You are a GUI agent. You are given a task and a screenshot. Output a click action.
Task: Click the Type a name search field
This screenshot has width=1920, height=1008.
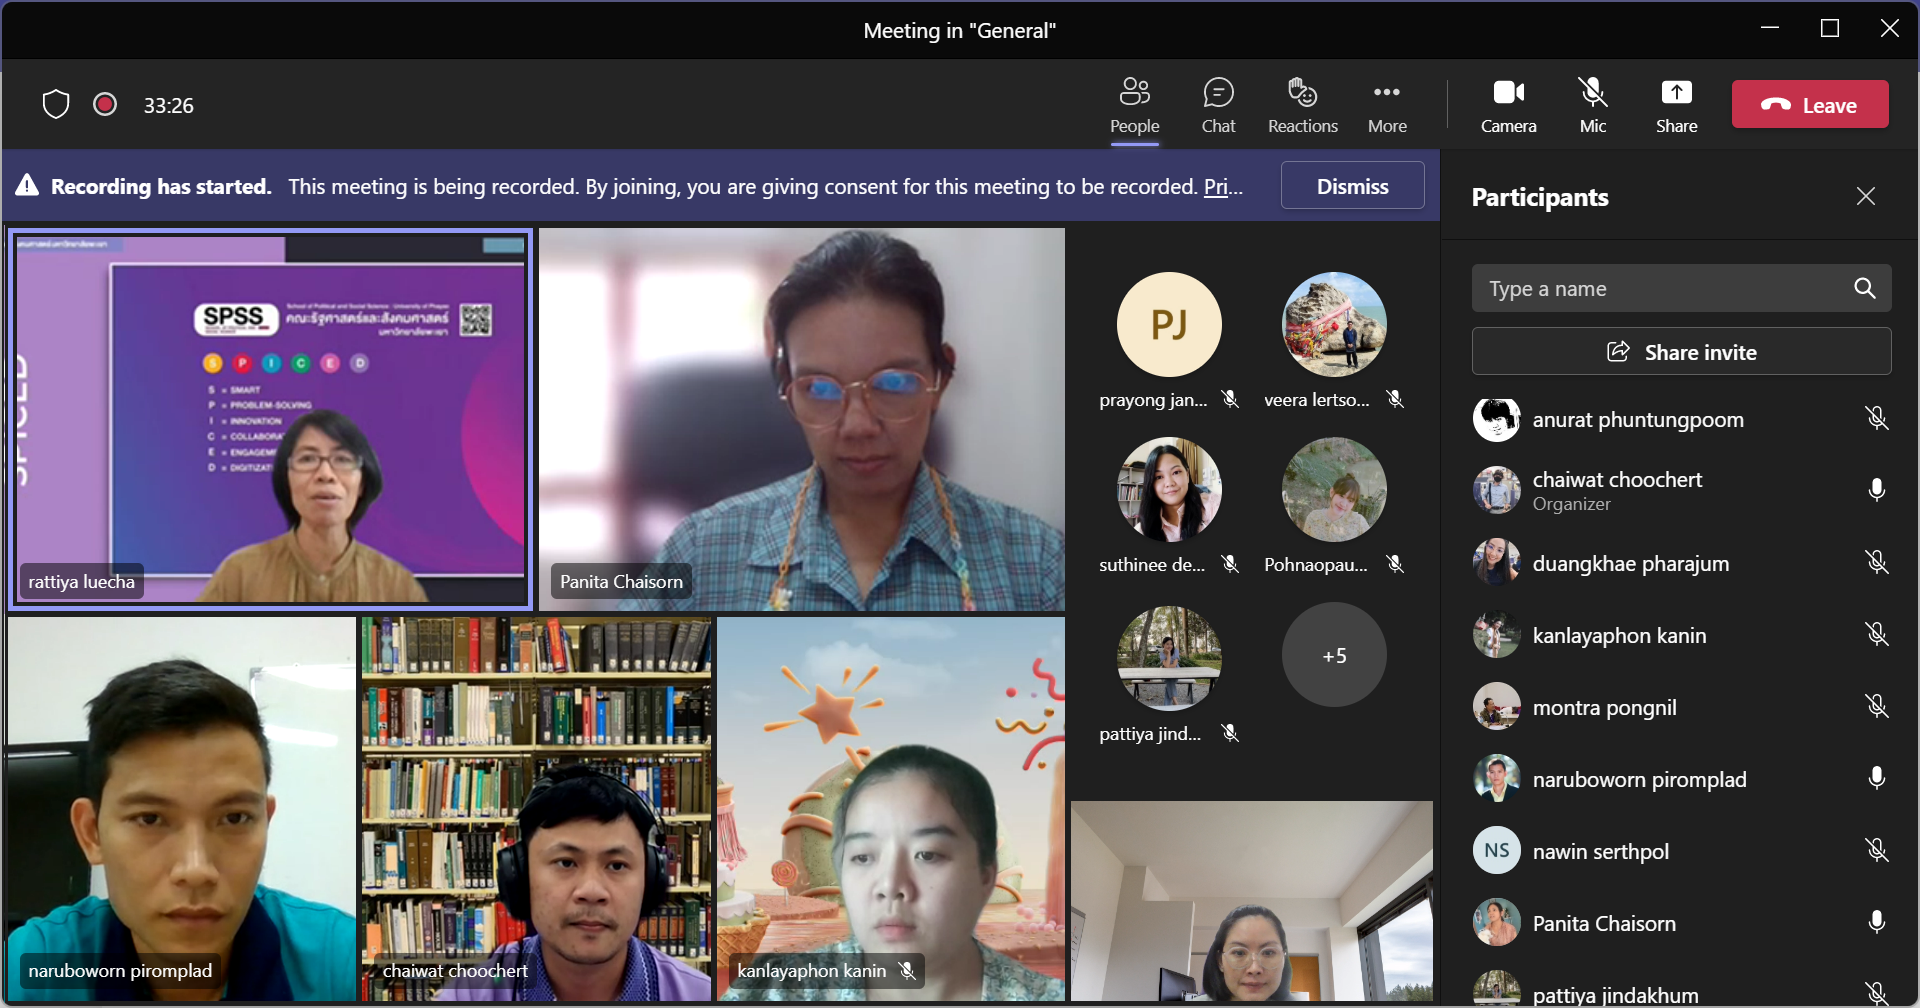pyautogui.click(x=1660, y=289)
